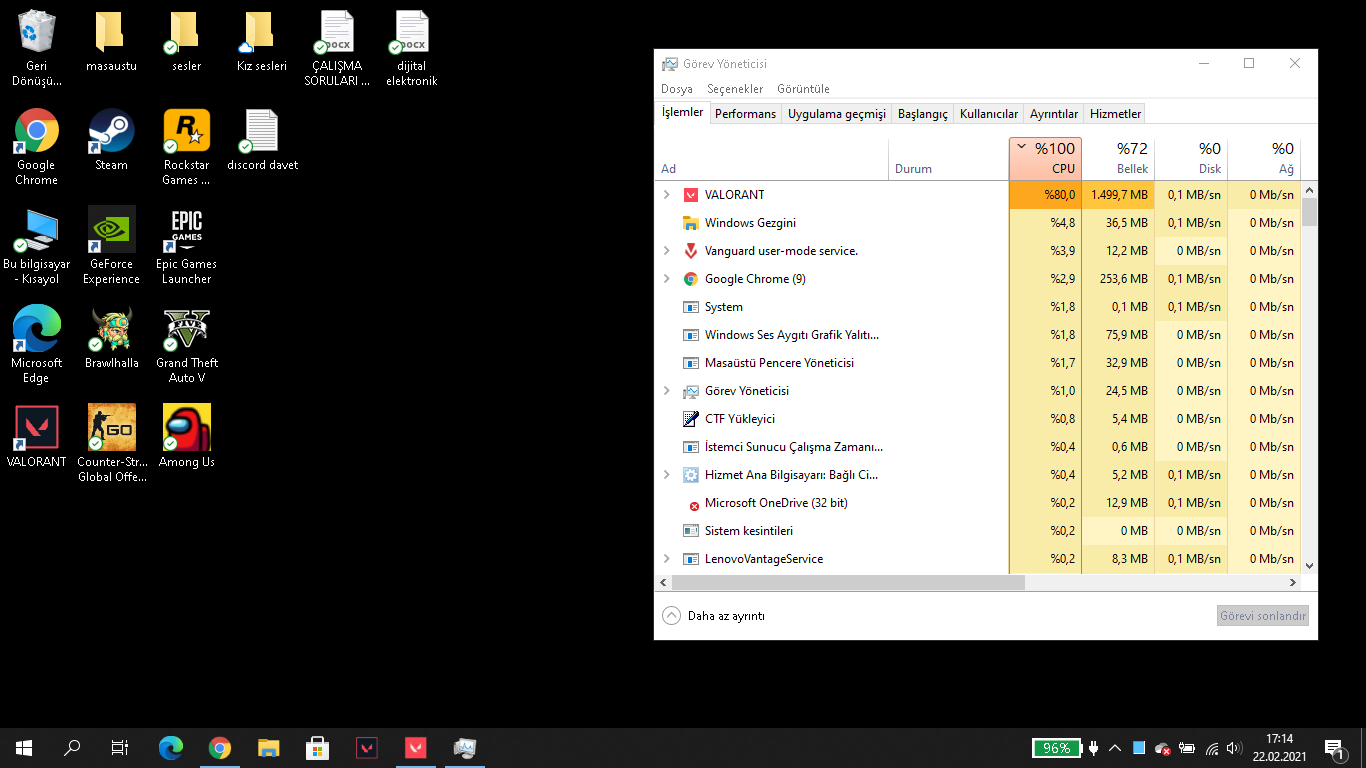Expand the Görev Yöneticisi process row
This screenshot has width=1366, height=768.
click(667, 391)
